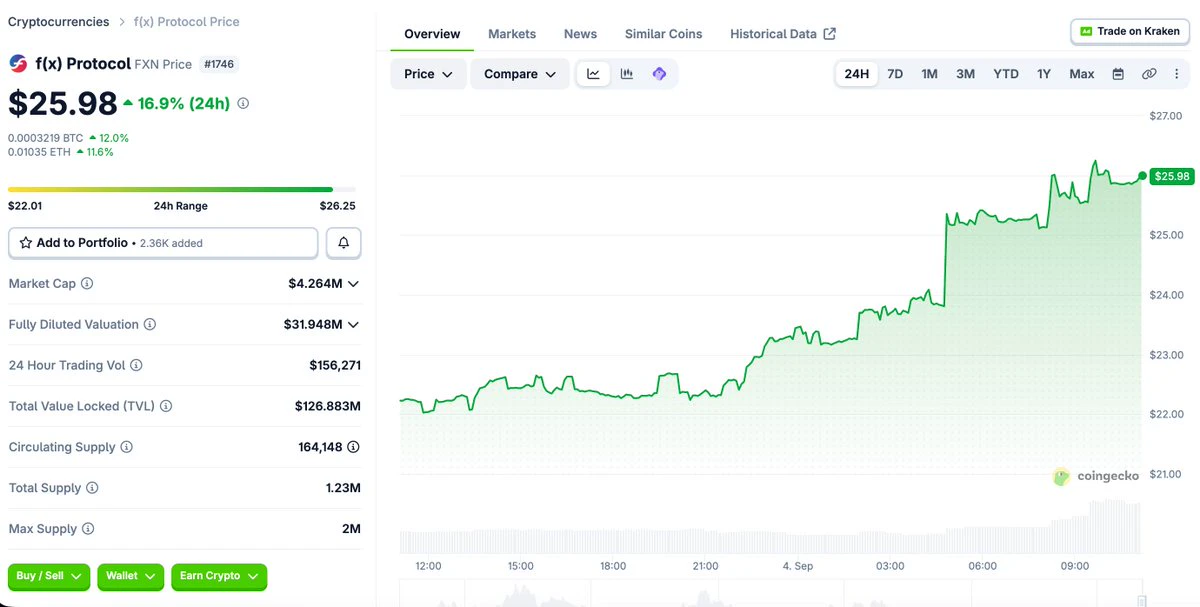Switch to the Similar Coins tab
This screenshot has height=607, width=1200.
[663, 34]
